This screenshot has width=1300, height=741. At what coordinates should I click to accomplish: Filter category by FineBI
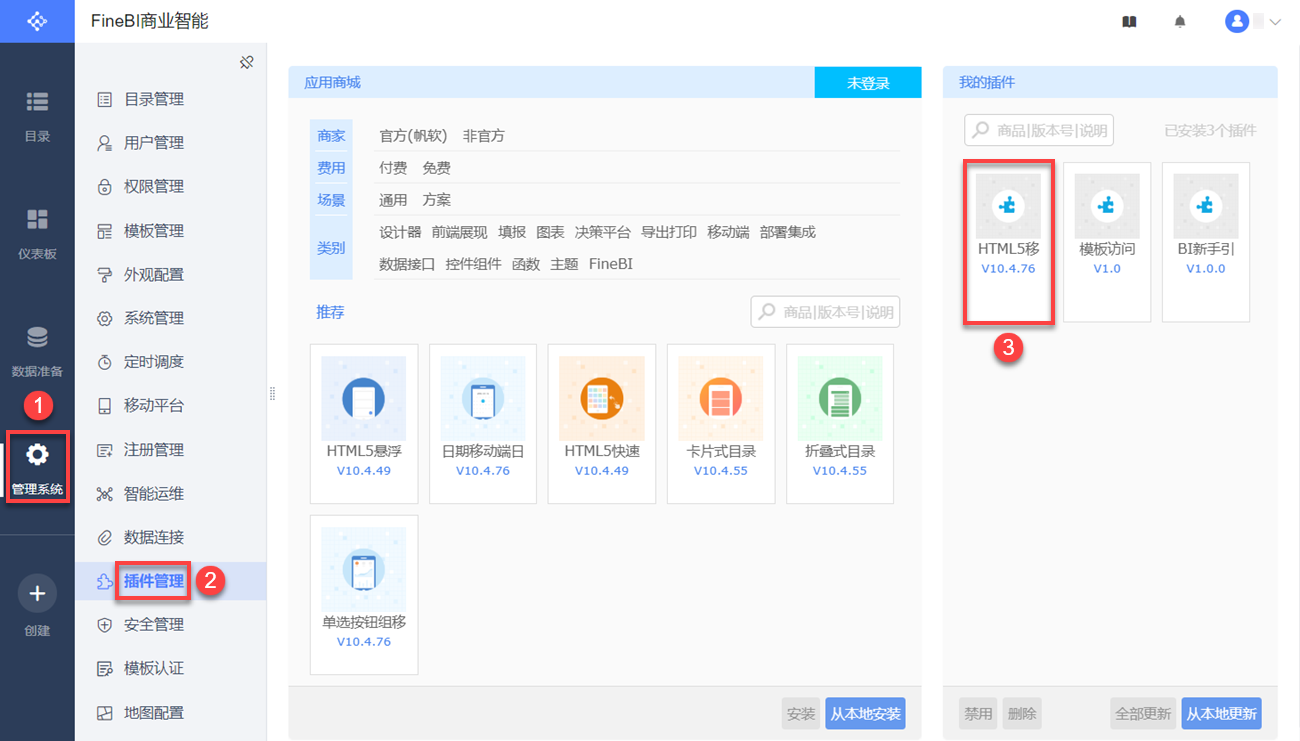point(611,264)
